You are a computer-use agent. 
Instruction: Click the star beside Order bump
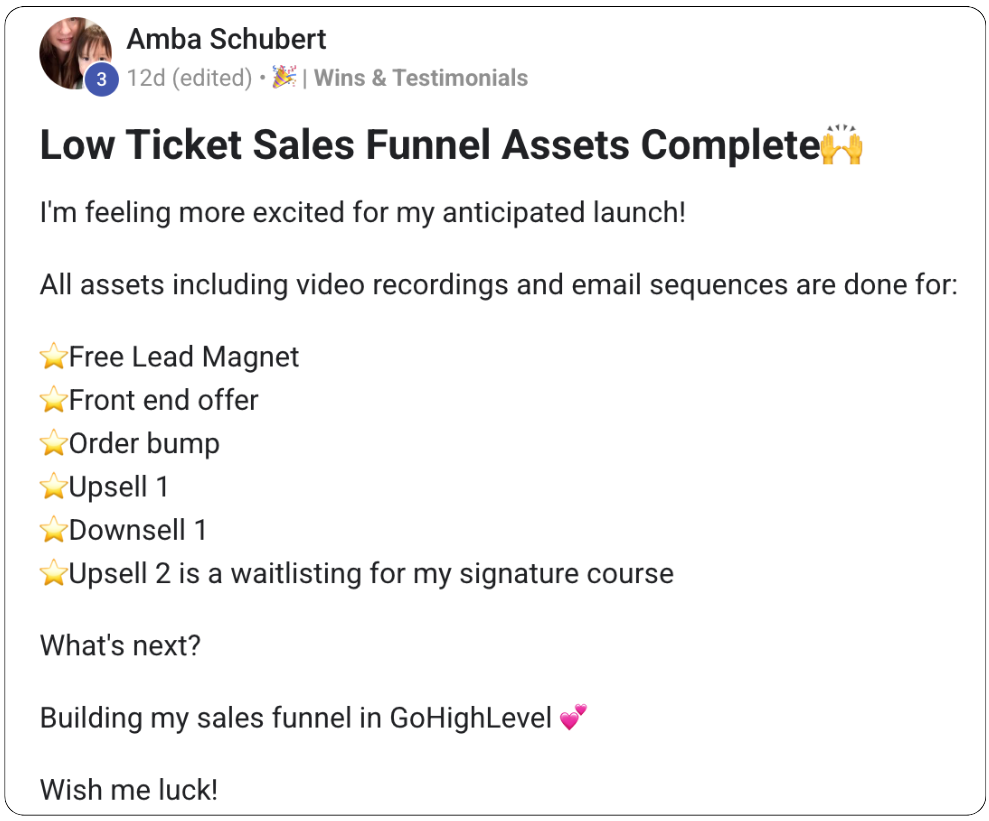[x=53, y=444]
